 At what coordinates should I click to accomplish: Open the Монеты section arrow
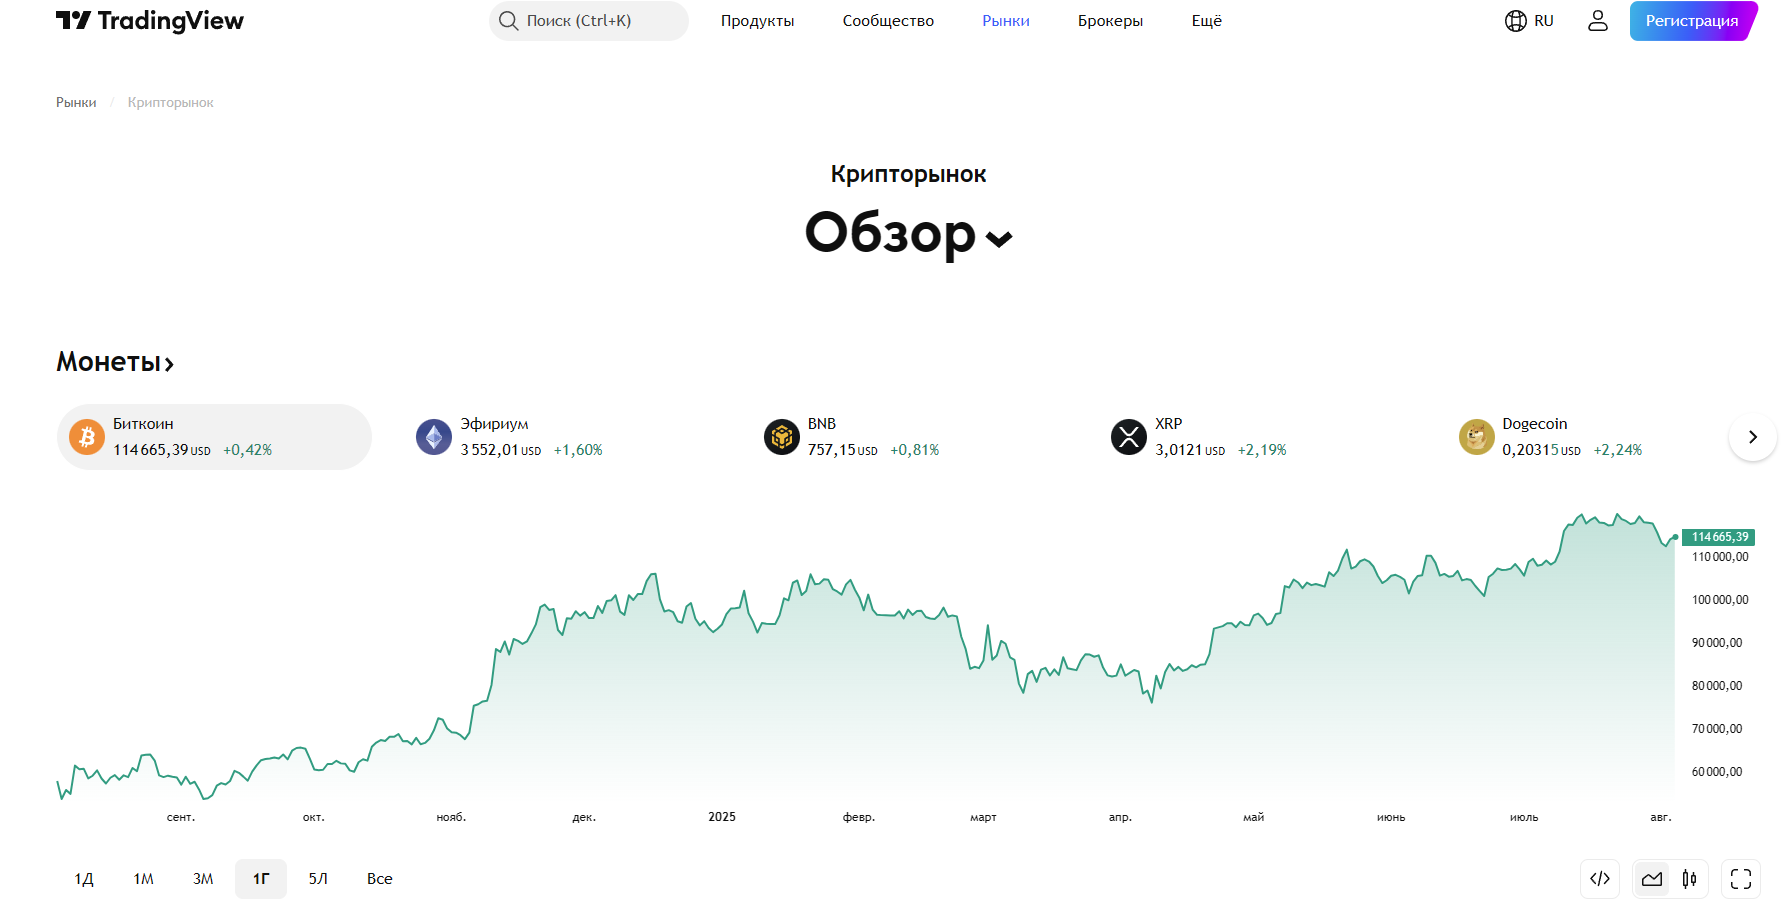click(x=170, y=364)
